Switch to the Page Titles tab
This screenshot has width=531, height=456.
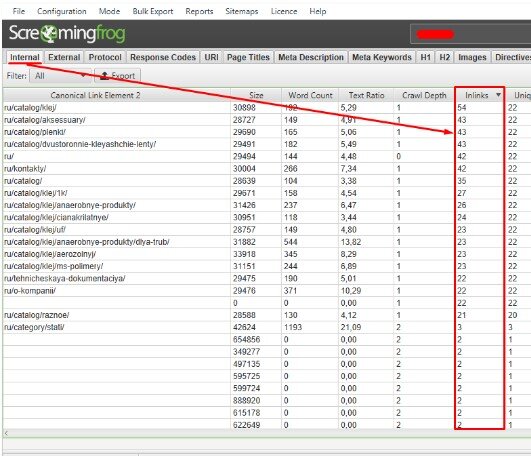(248, 57)
